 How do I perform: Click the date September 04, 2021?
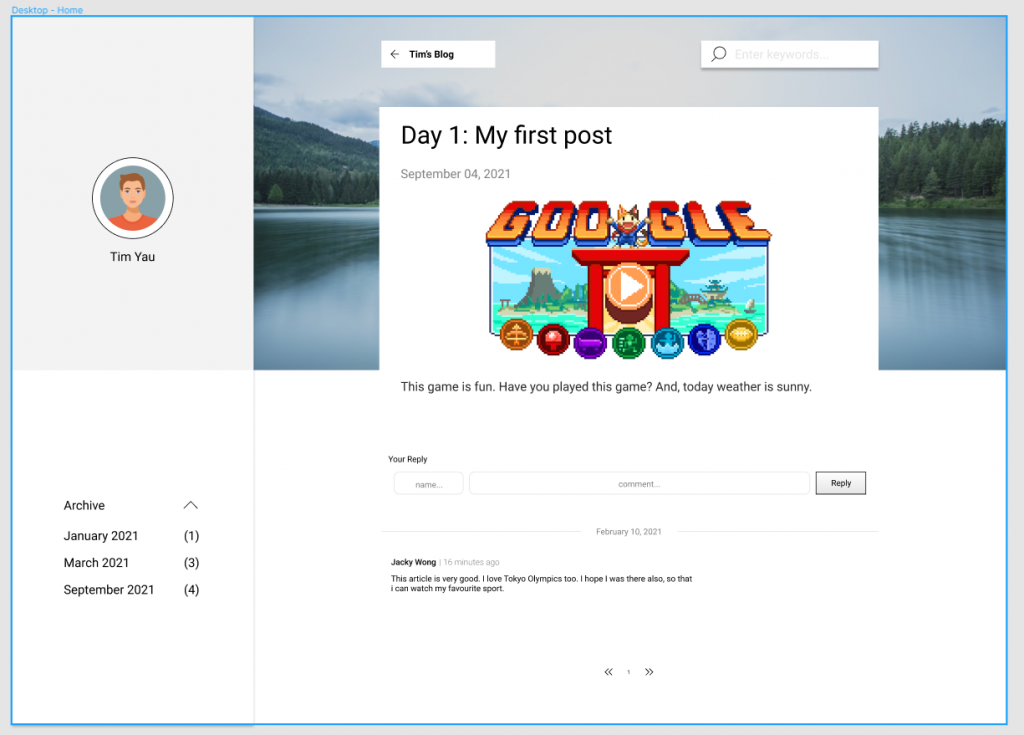[x=455, y=174]
